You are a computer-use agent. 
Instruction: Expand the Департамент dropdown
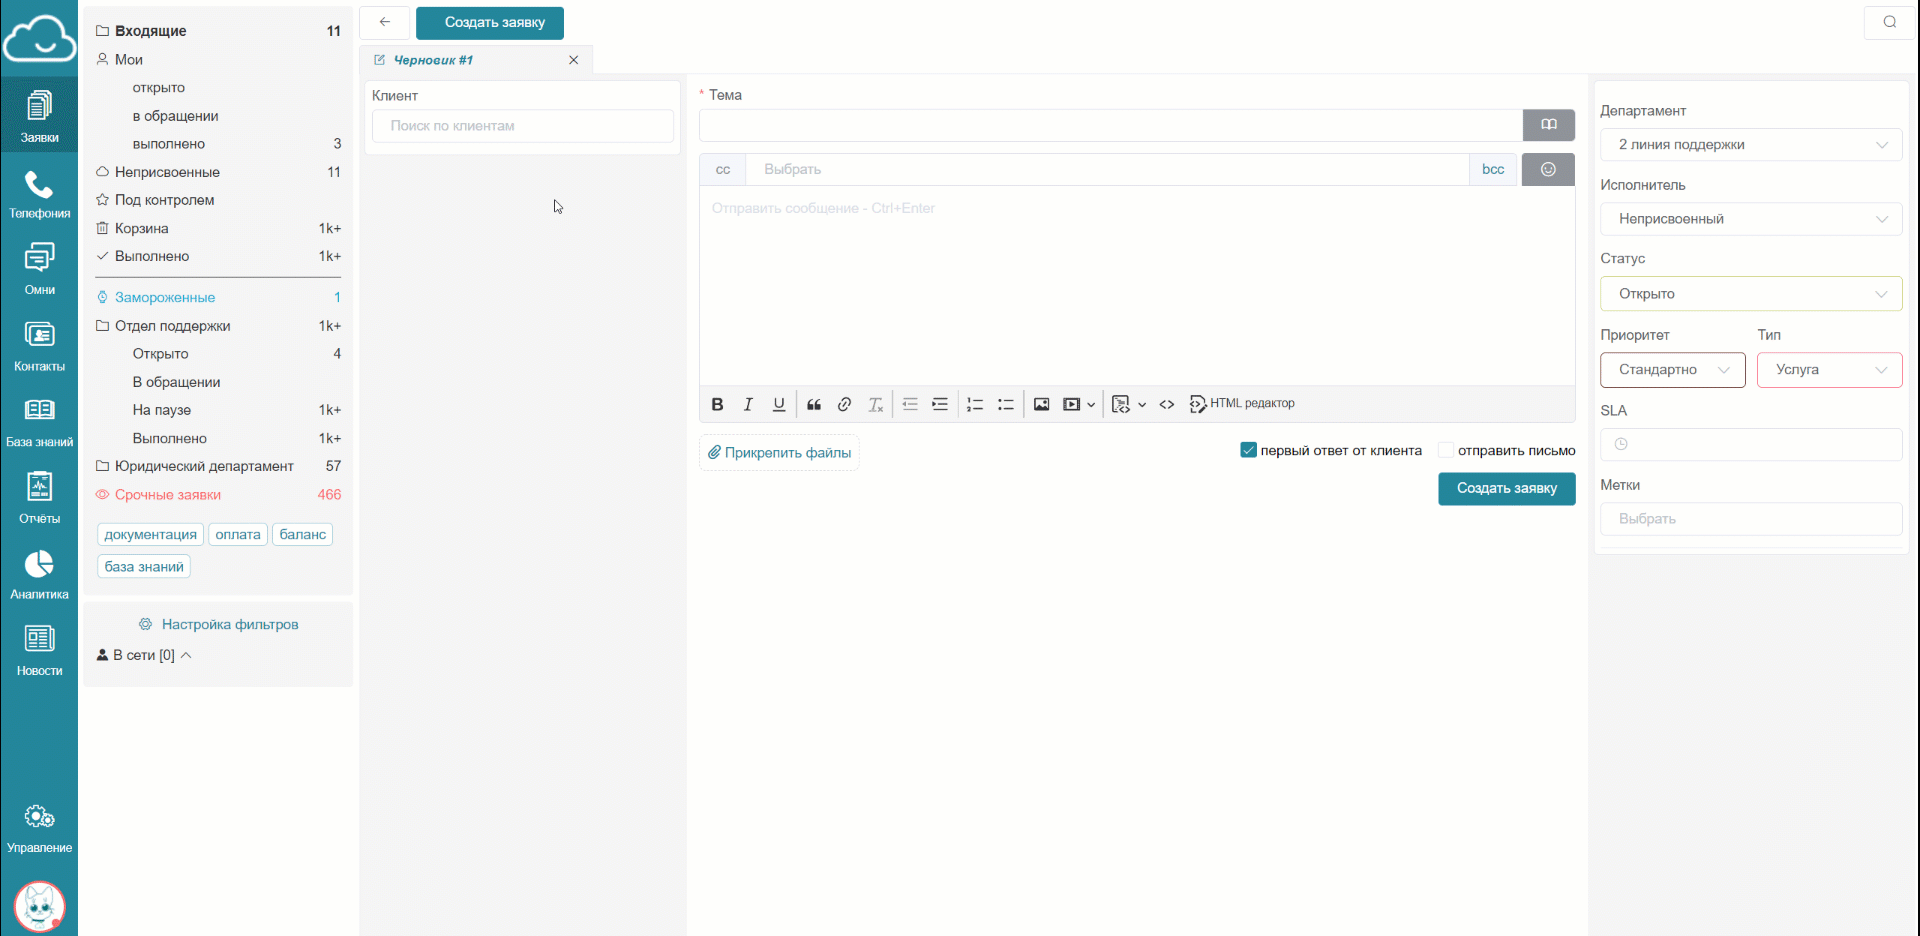1750,145
